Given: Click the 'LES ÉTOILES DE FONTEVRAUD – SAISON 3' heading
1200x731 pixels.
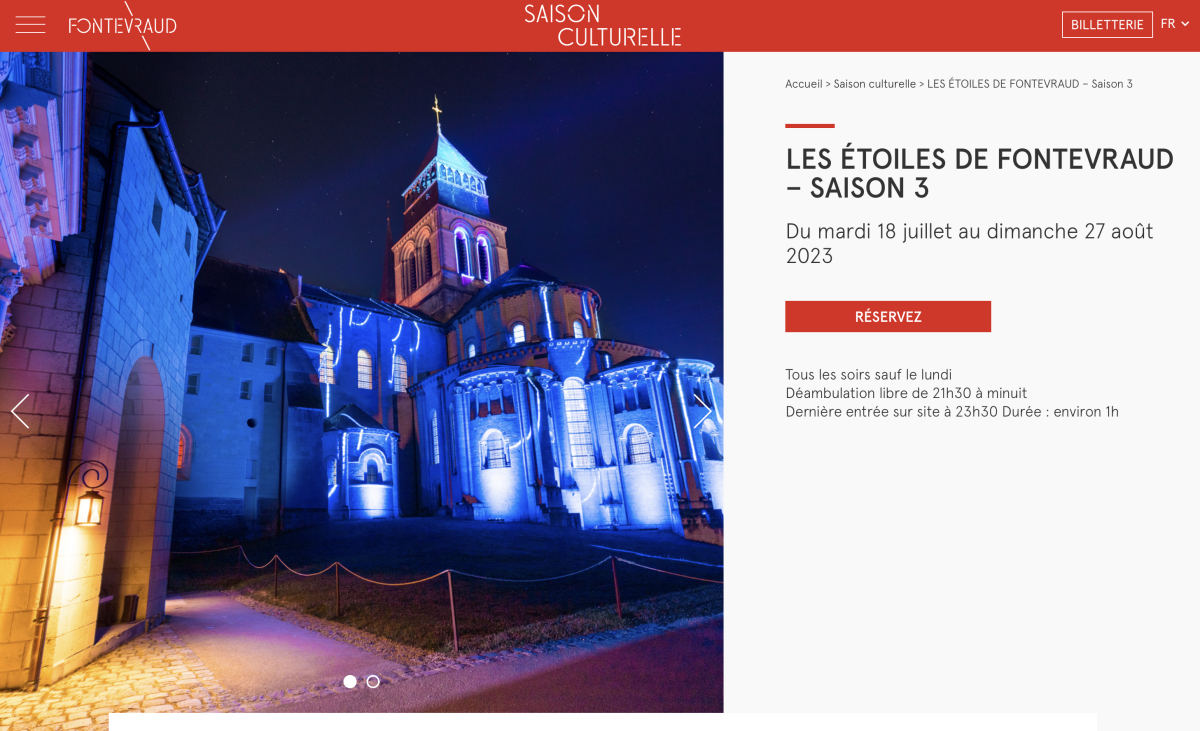Looking at the screenshot, I should [980, 173].
